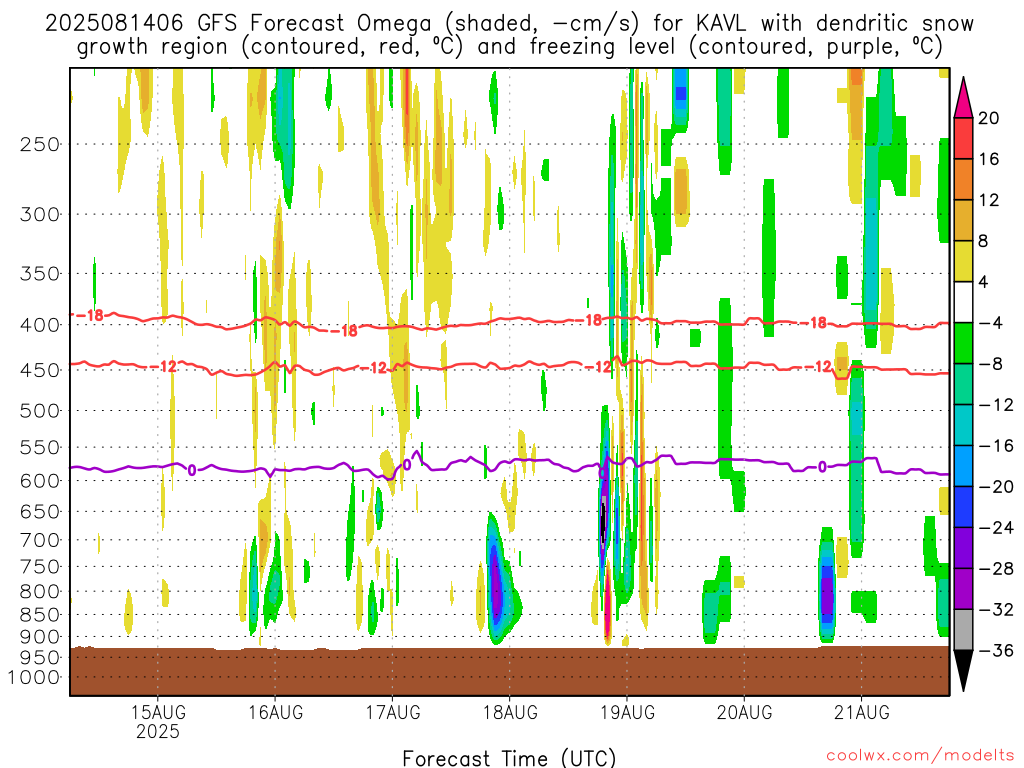Click the 20 colorbar value label

(x=989, y=118)
